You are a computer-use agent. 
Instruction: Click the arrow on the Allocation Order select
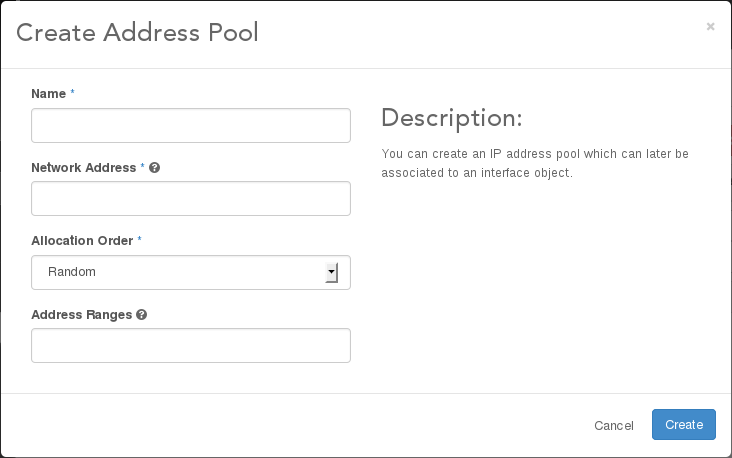332,272
